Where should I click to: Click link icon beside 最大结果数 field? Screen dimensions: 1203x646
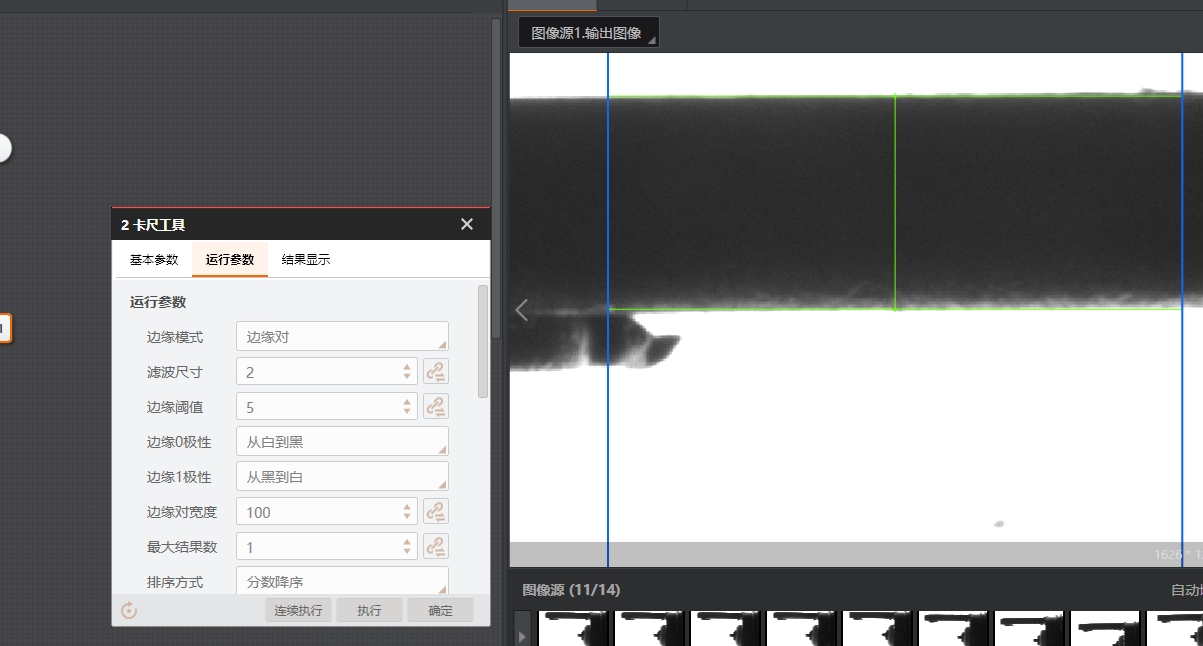click(x=435, y=547)
